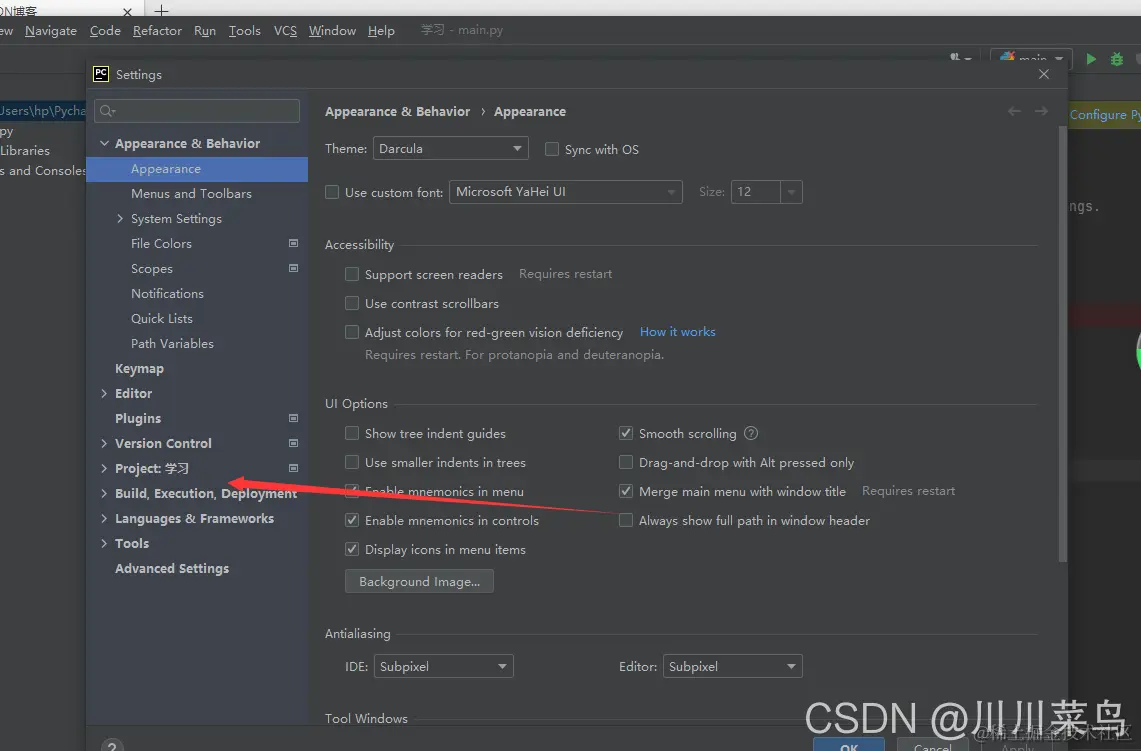Uncheck Enable mnemonics in controls
Screen dimensions: 1141x751
tap(351, 521)
